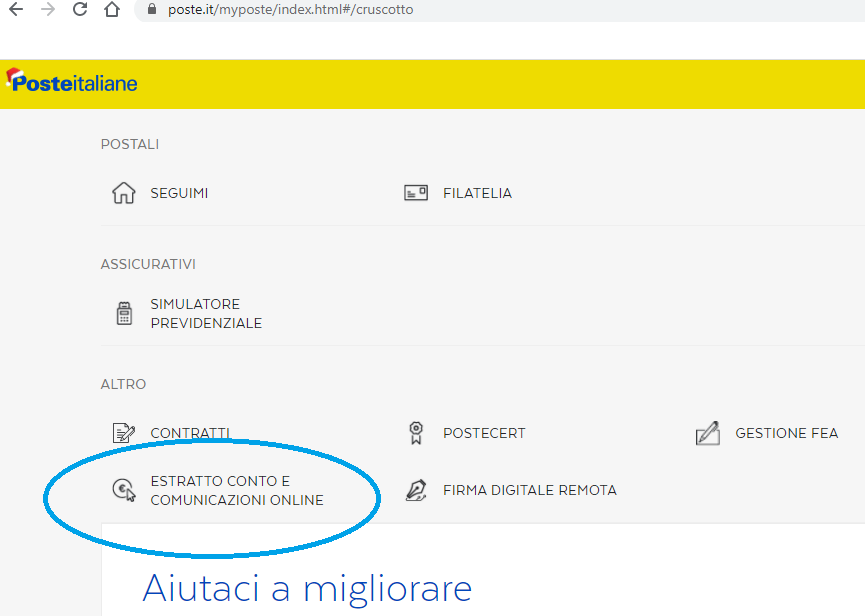Open SIMULATORE PREVIDENZIALE link
The width and height of the screenshot is (865, 616).
[206, 313]
